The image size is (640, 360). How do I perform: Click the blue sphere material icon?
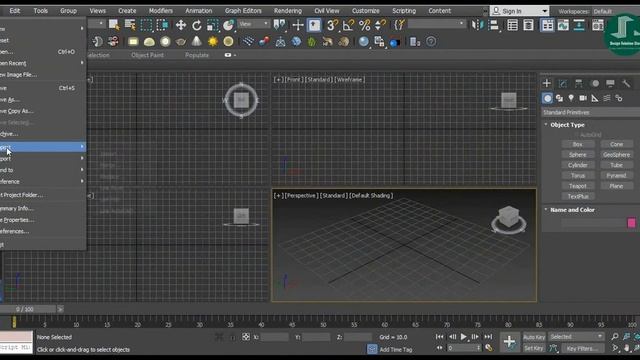coord(363,41)
